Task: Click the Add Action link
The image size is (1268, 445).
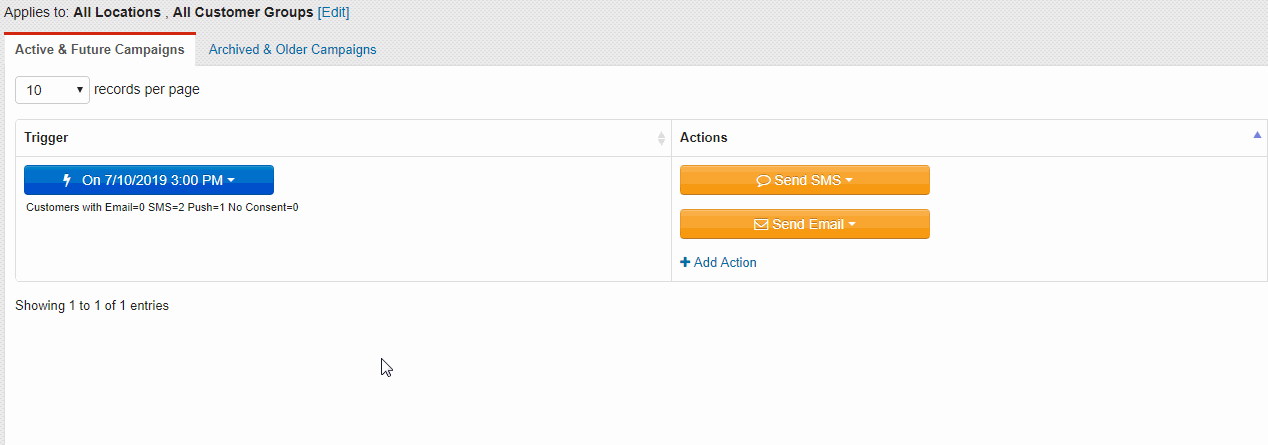Action: click(725, 263)
